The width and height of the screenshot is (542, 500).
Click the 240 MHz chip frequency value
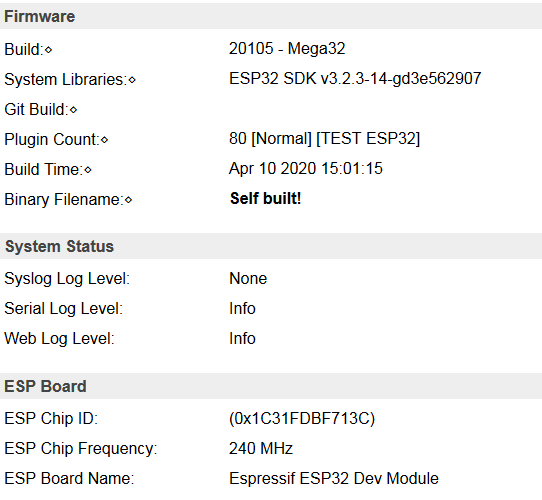tap(261, 448)
